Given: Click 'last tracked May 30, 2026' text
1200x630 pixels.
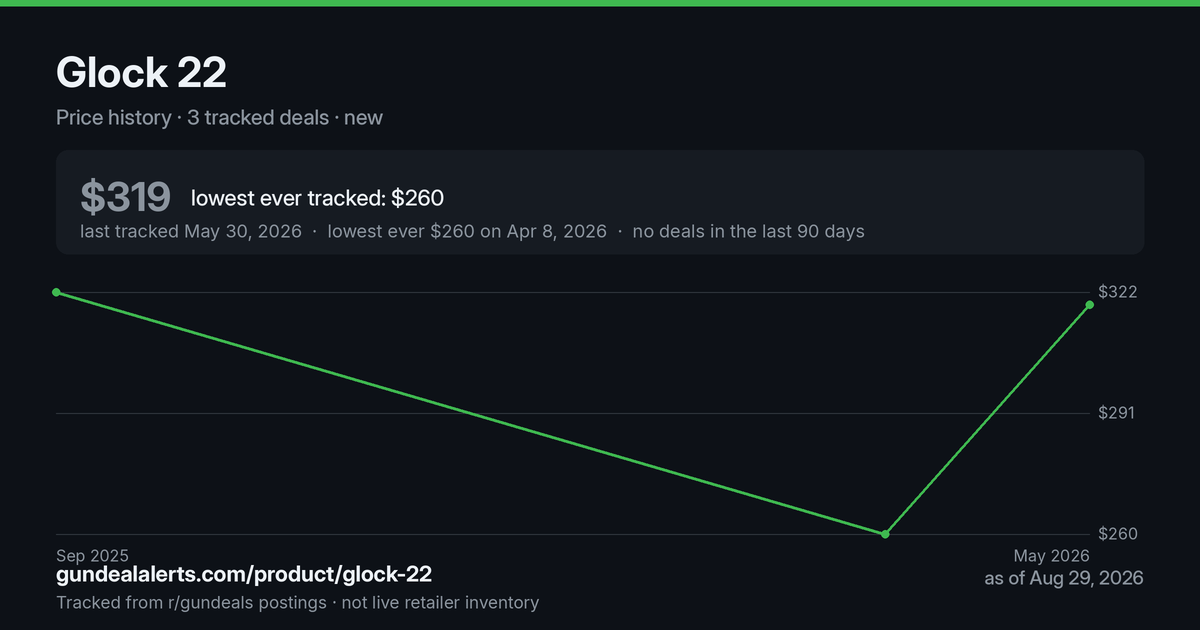Looking at the screenshot, I should (x=191, y=231).
